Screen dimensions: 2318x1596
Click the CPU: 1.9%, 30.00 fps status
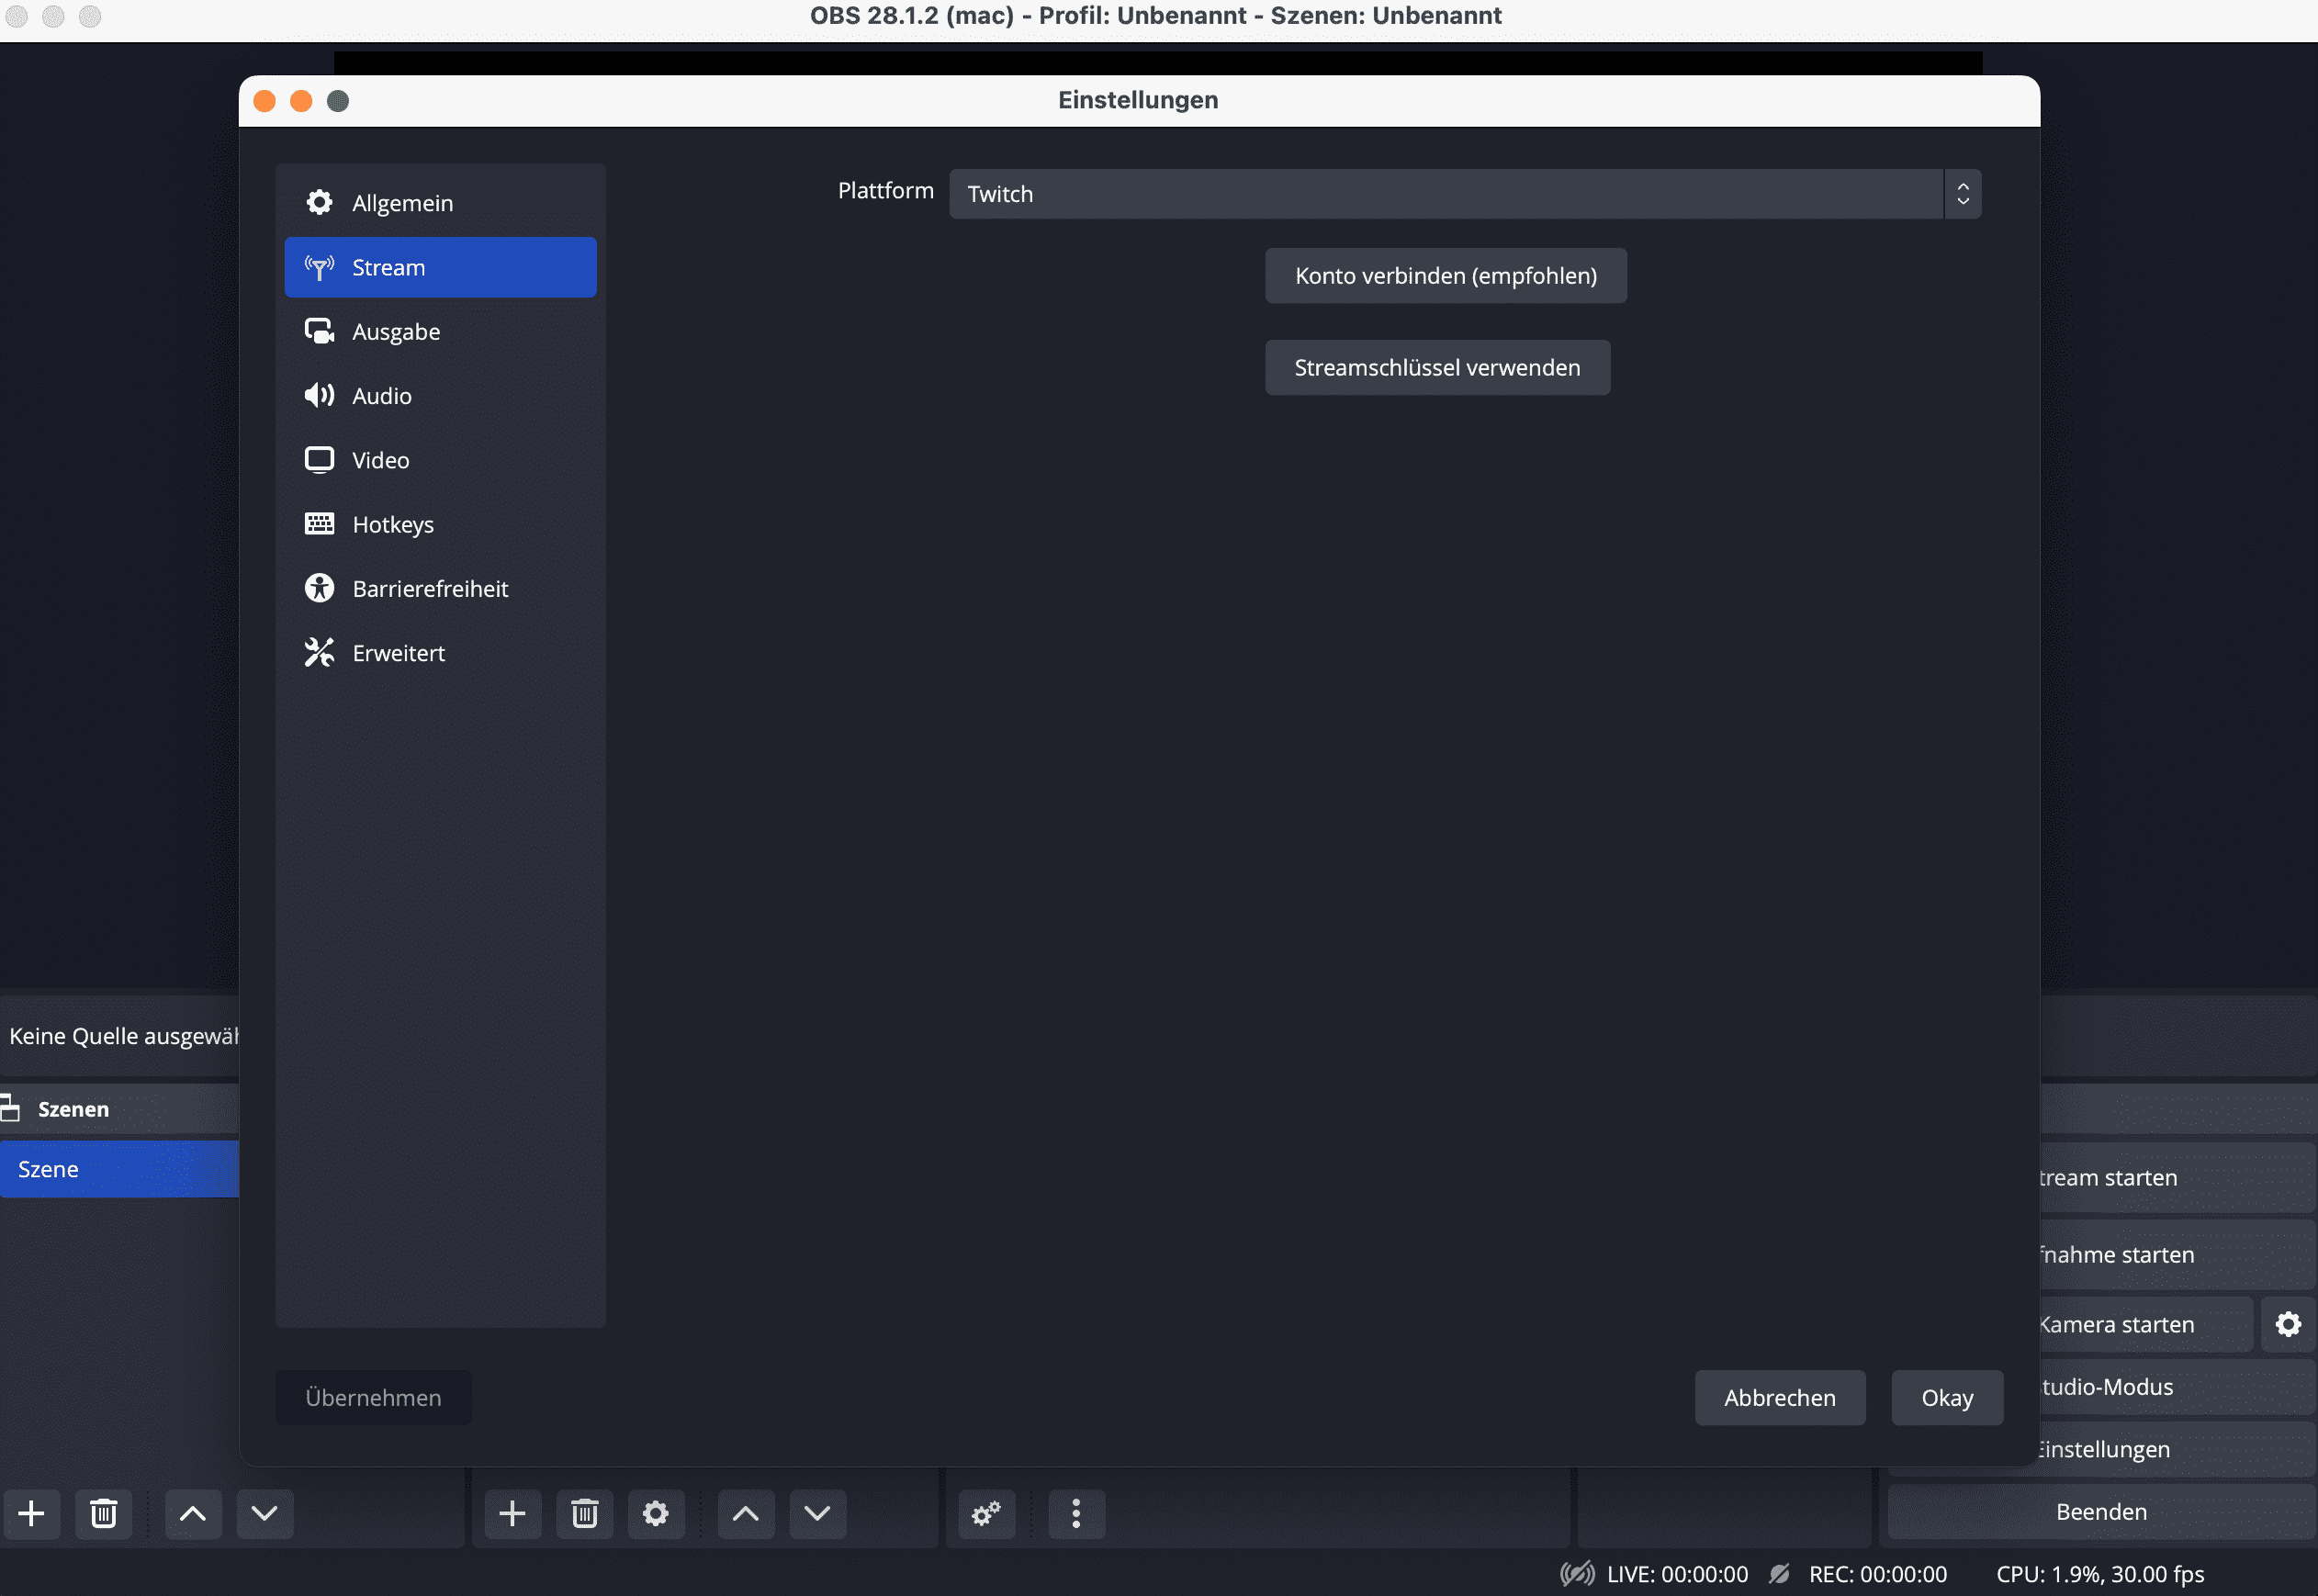click(x=2100, y=1574)
